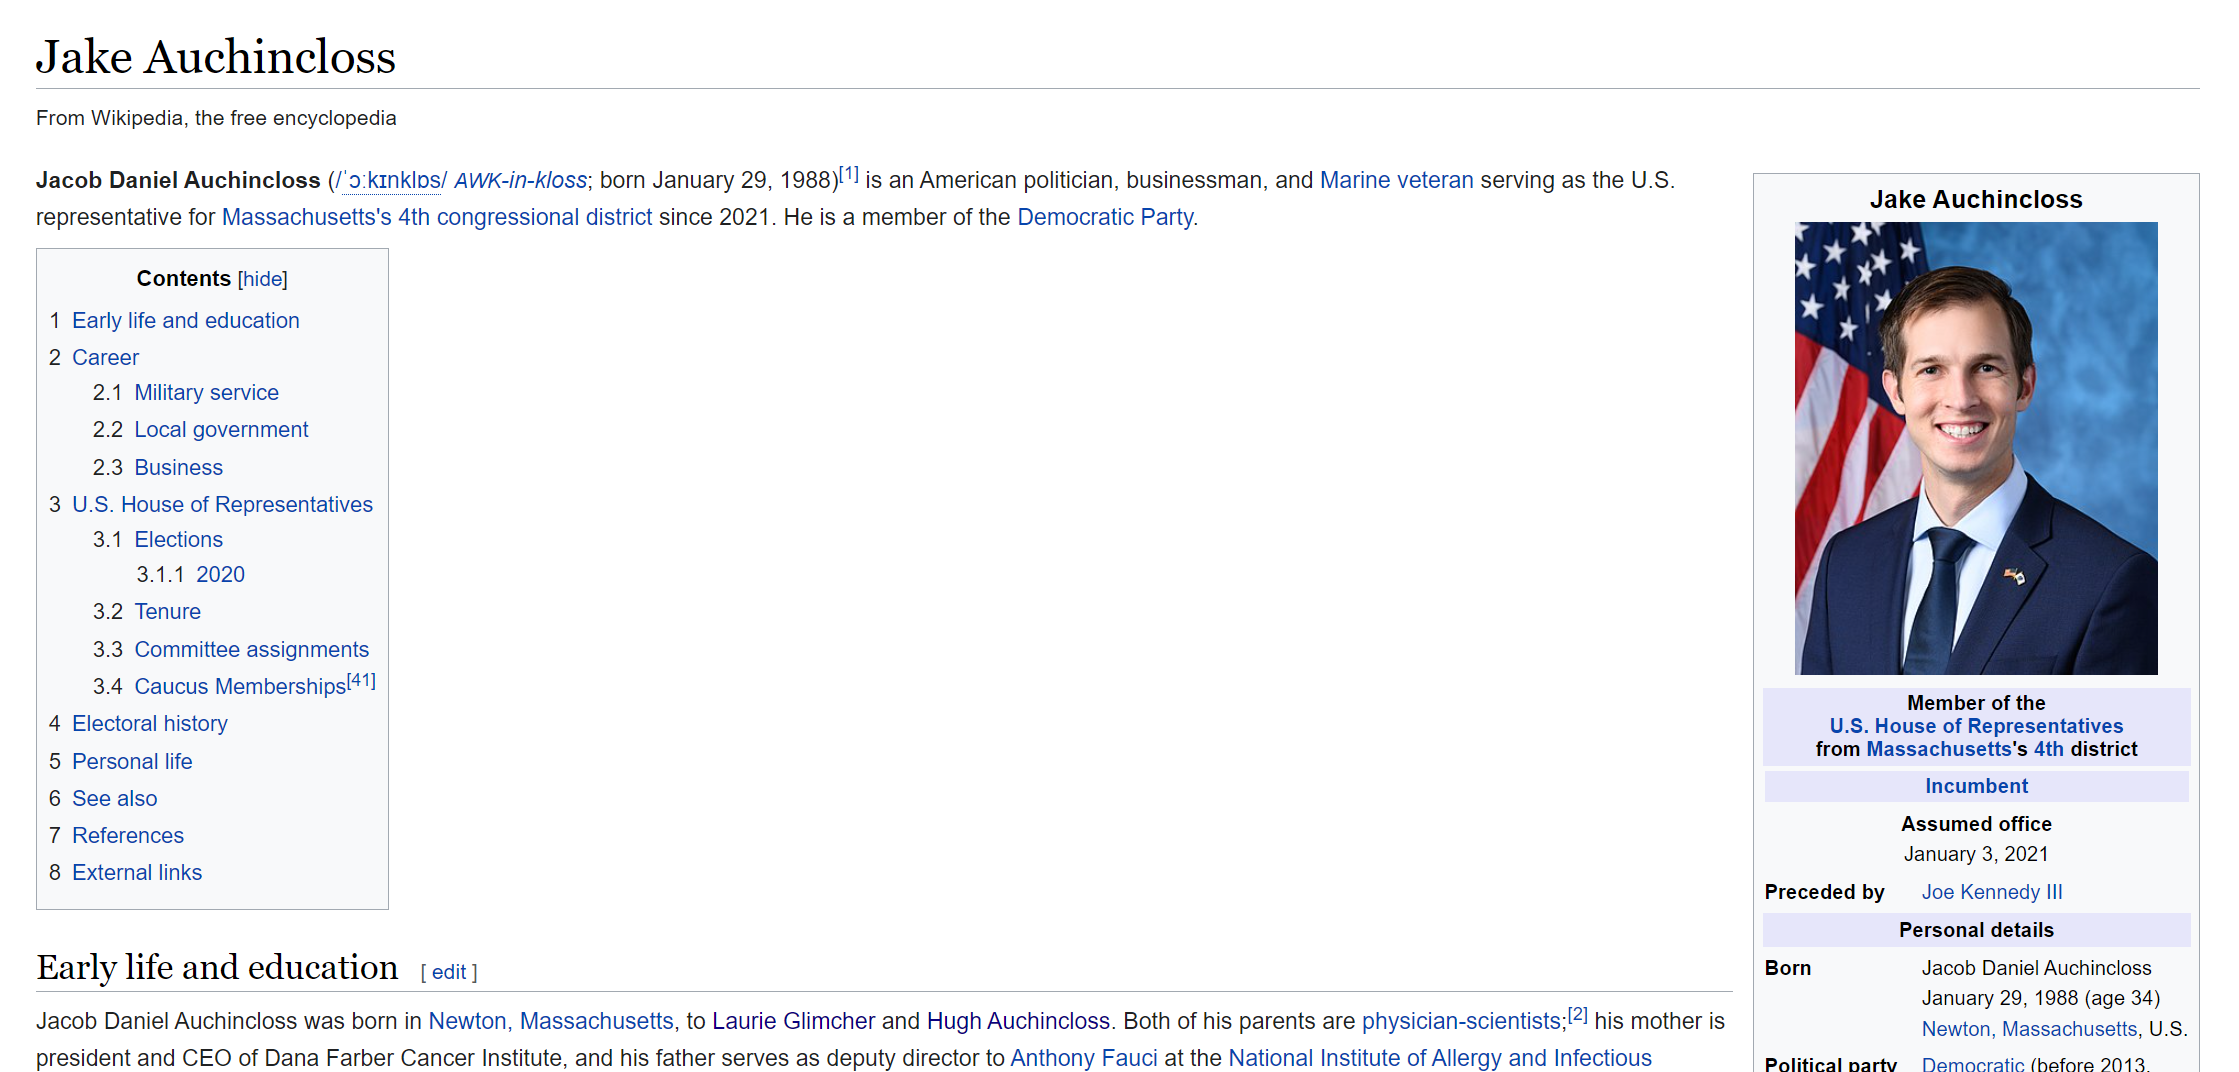Go to Electoral history section
Screen dimensions: 2239x1072
[x=149, y=723]
